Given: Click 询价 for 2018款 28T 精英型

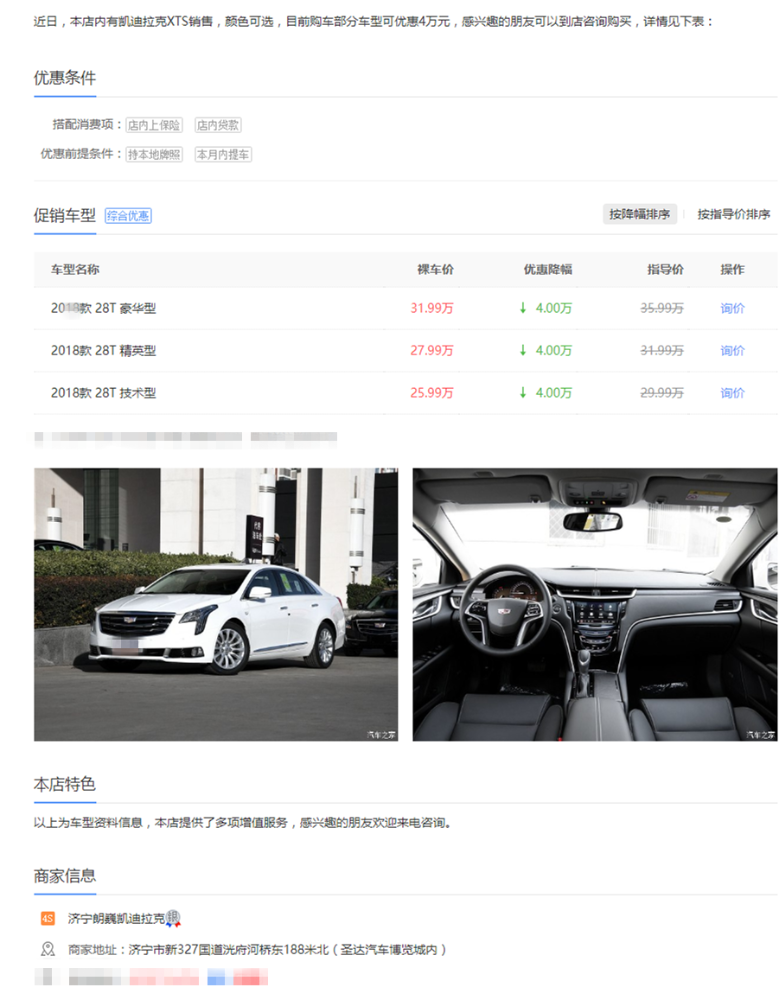Looking at the screenshot, I should click(732, 350).
